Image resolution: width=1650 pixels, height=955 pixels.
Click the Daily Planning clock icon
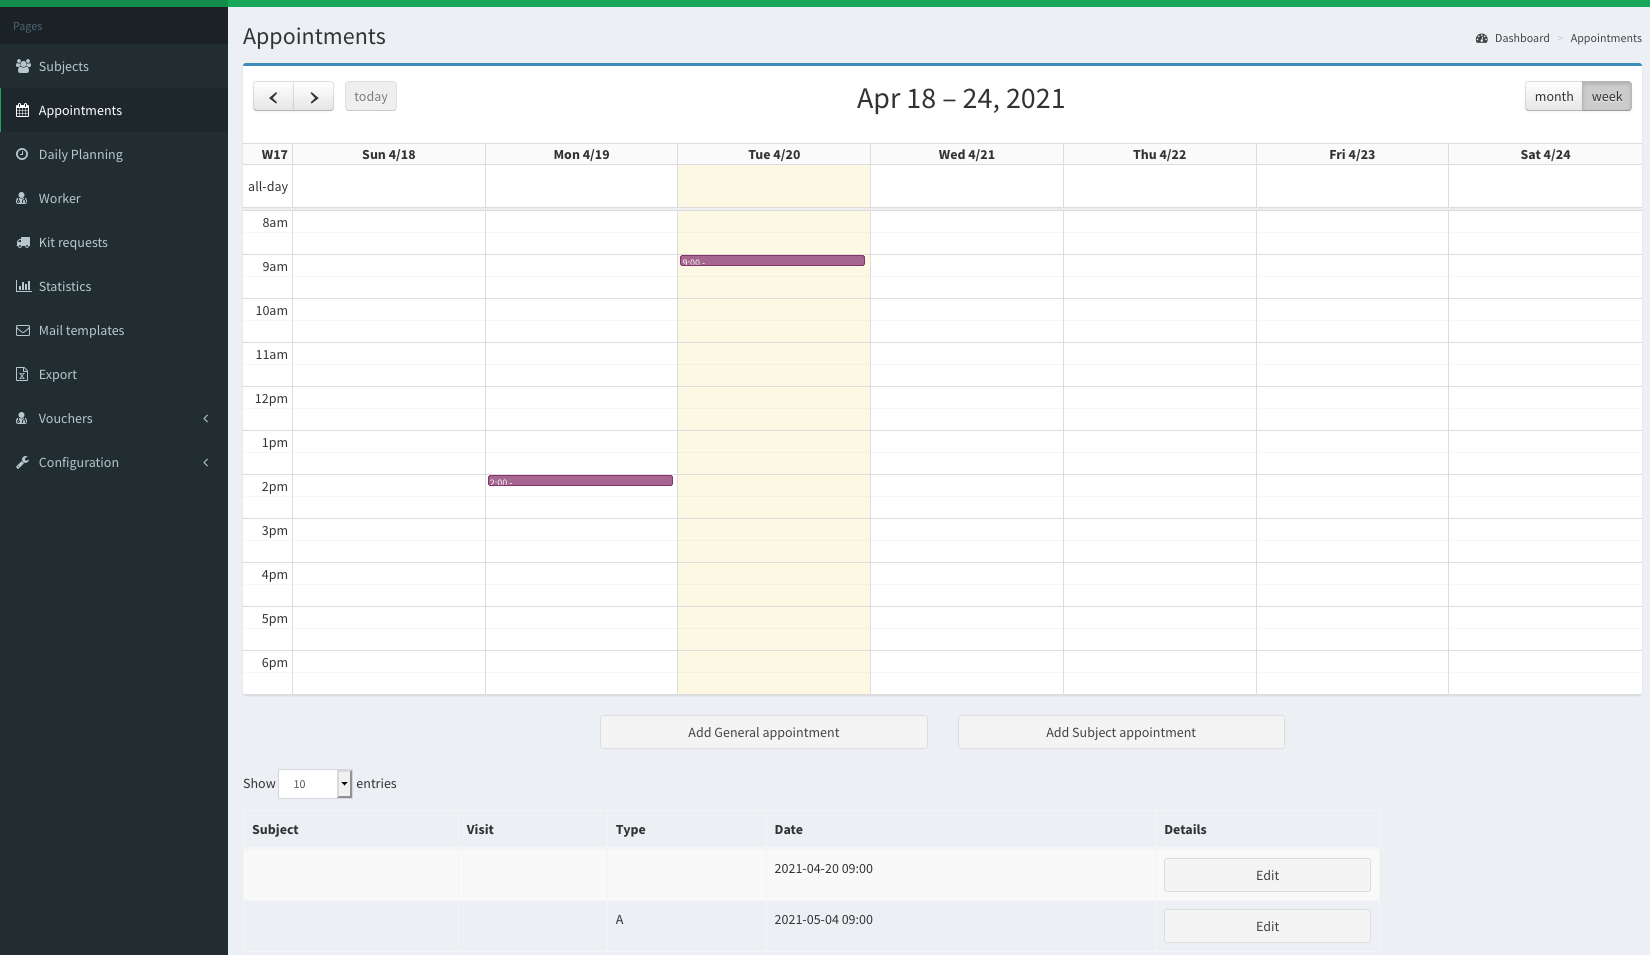pyautogui.click(x=22, y=154)
